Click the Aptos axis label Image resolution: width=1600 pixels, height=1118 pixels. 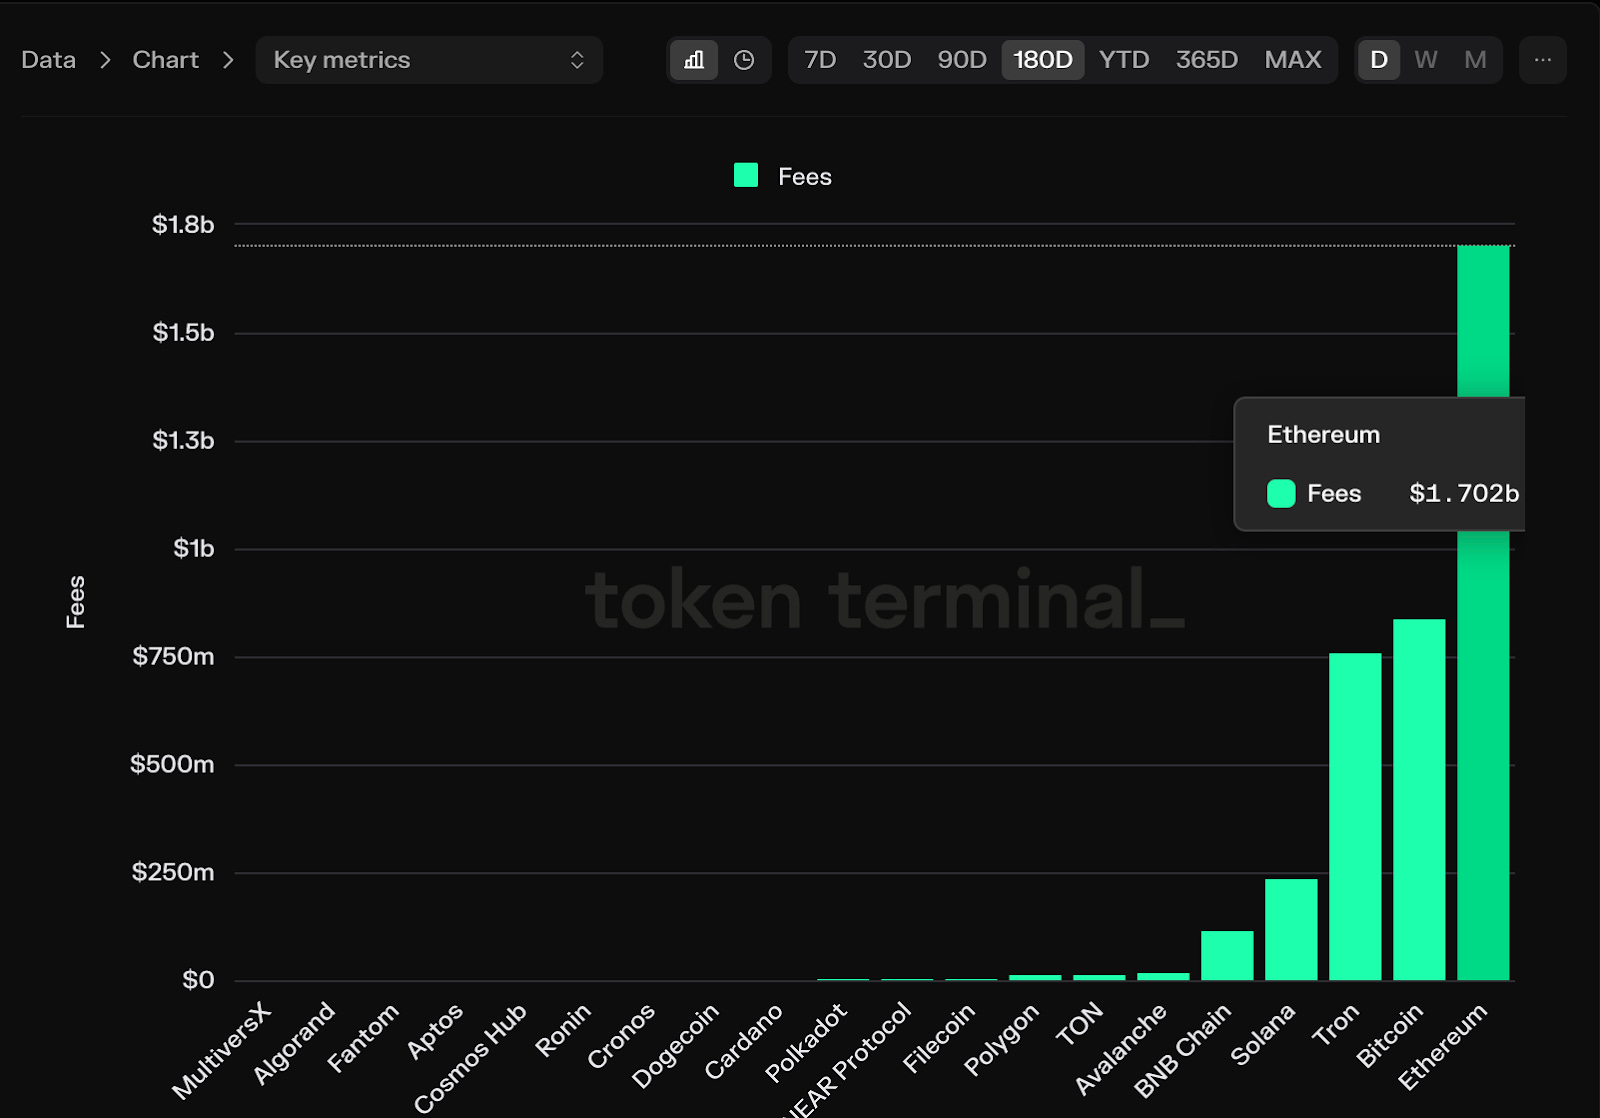click(x=434, y=1031)
